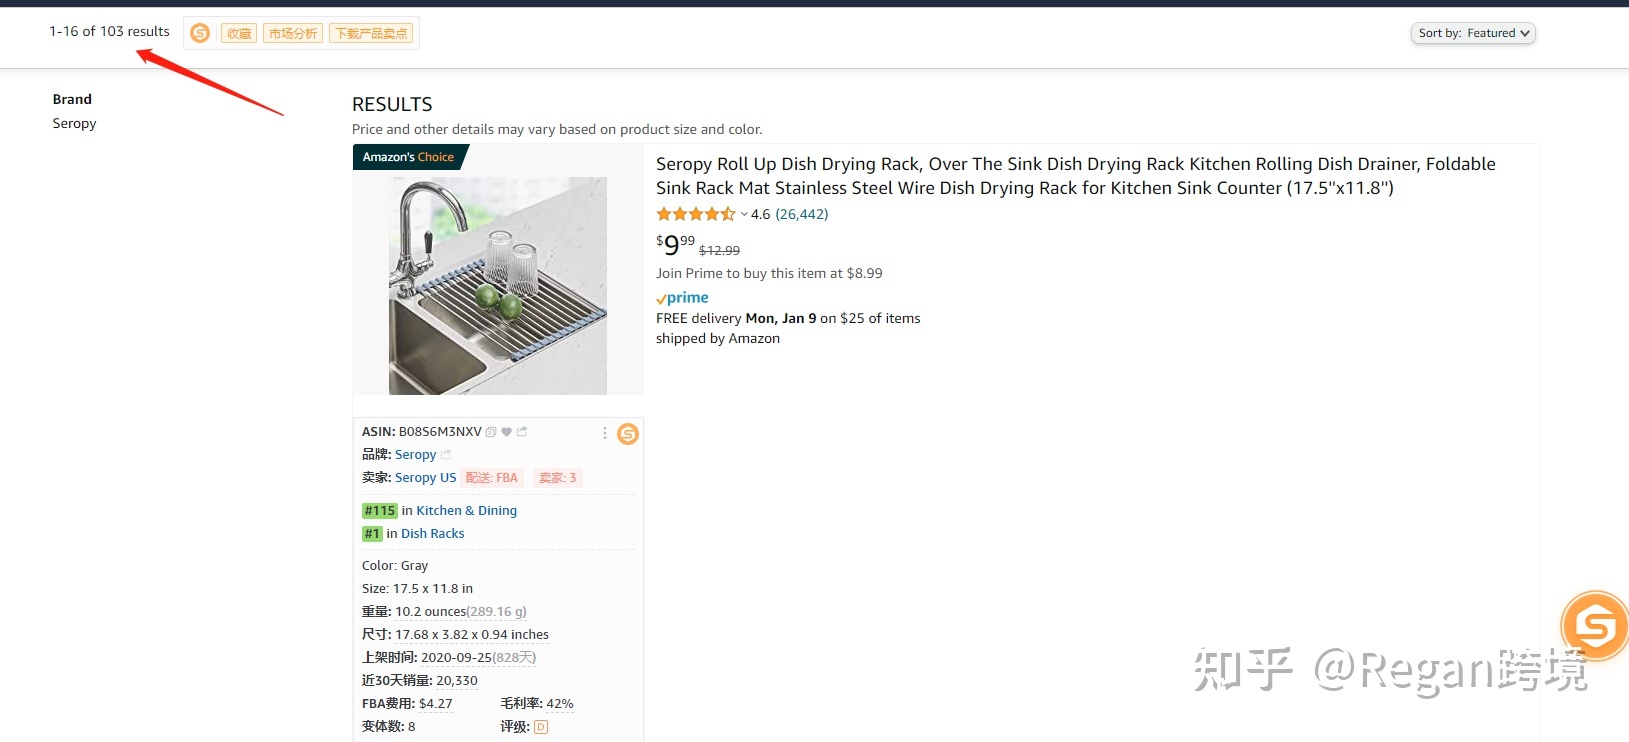Open the dish rack product thumbnail image
The width and height of the screenshot is (1629, 742).
point(498,286)
